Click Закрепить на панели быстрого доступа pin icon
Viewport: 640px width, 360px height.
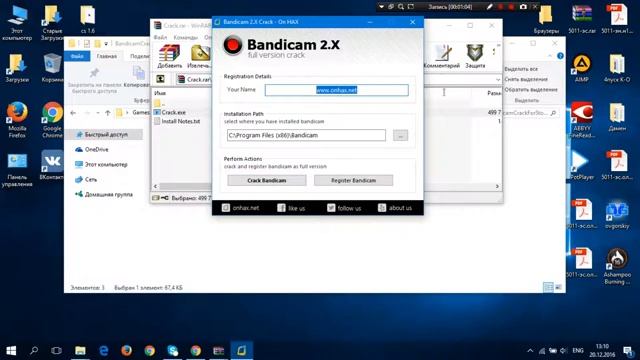pos(94,74)
